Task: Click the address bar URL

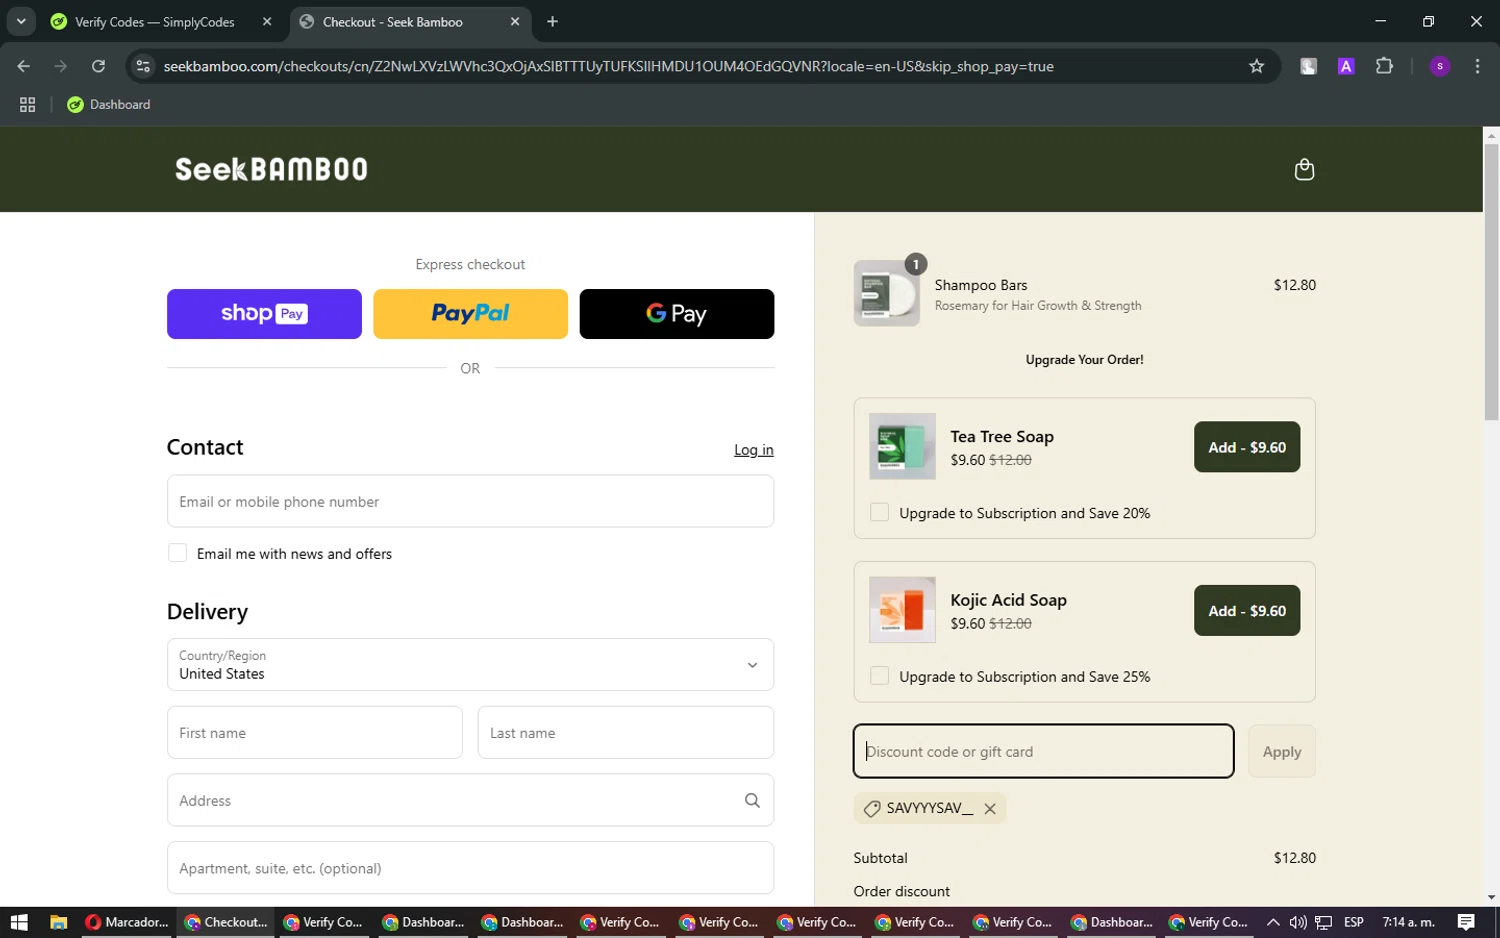Action: tap(608, 66)
